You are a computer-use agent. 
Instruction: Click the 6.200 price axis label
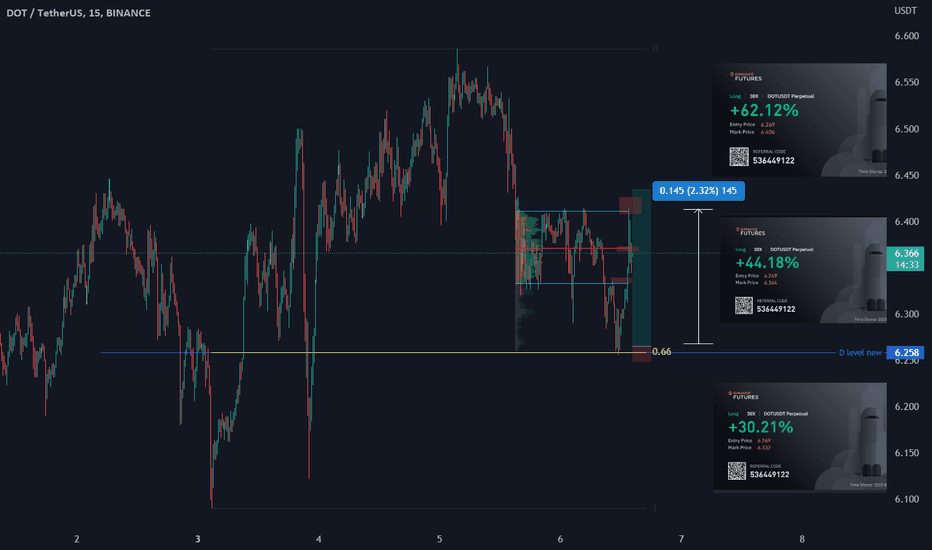(x=906, y=407)
